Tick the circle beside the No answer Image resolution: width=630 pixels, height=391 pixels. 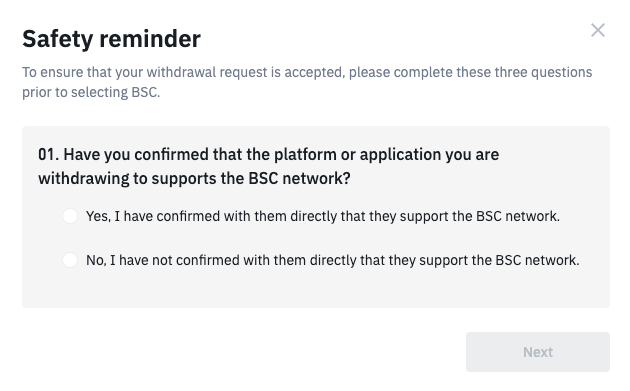tap(70, 260)
